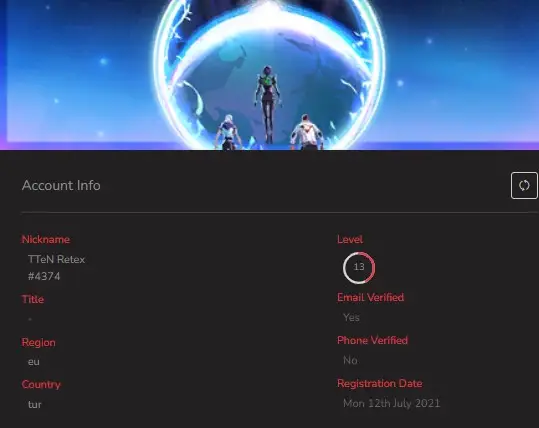Click the Country label
Image resolution: width=539 pixels, height=428 pixels.
click(x=41, y=384)
